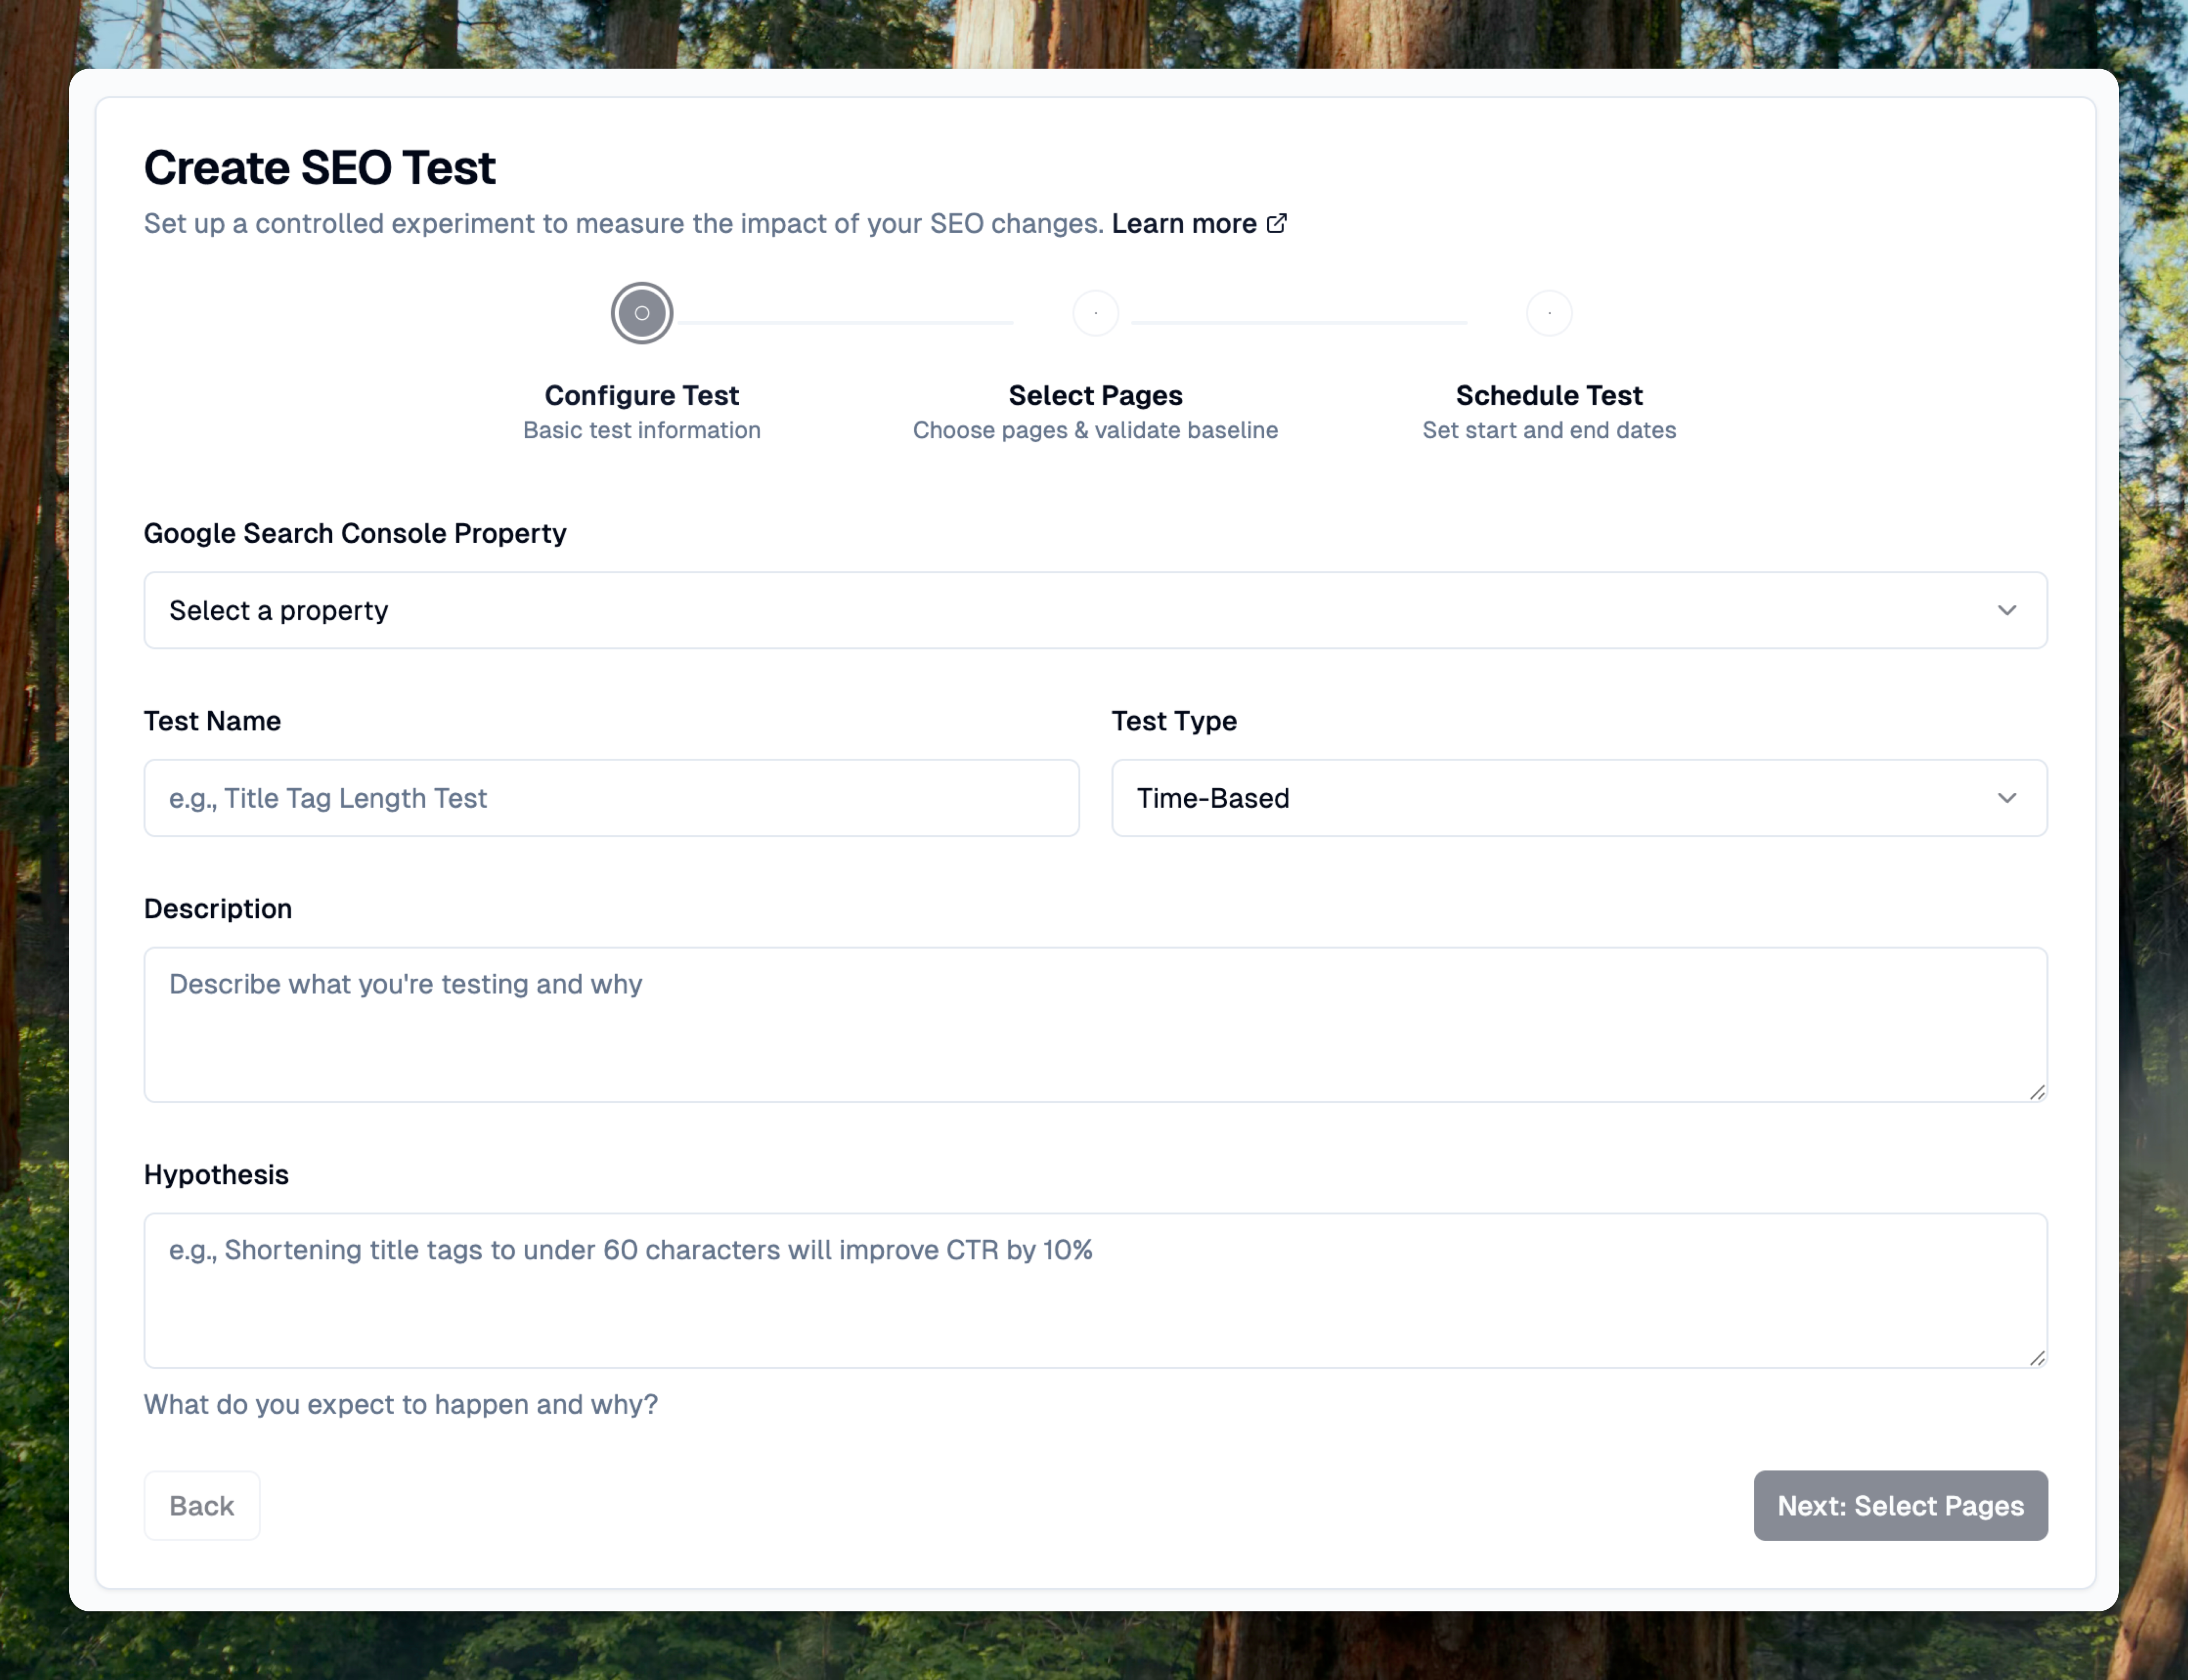Click the Select Pages step circle
The height and width of the screenshot is (1680, 2188).
[1095, 313]
